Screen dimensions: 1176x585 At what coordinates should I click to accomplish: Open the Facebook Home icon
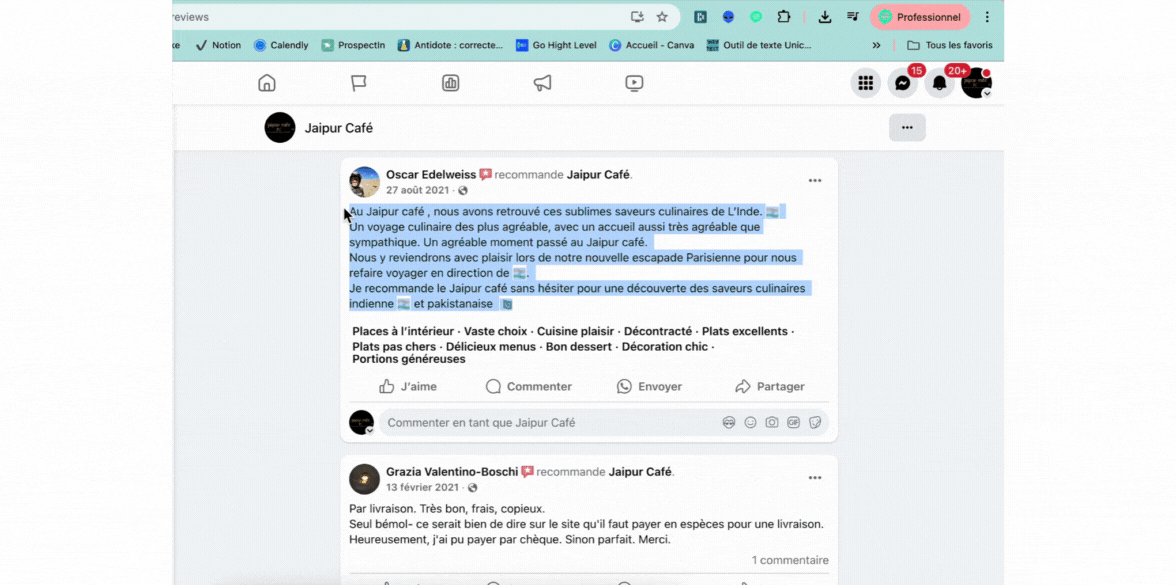[x=267, y=83]
